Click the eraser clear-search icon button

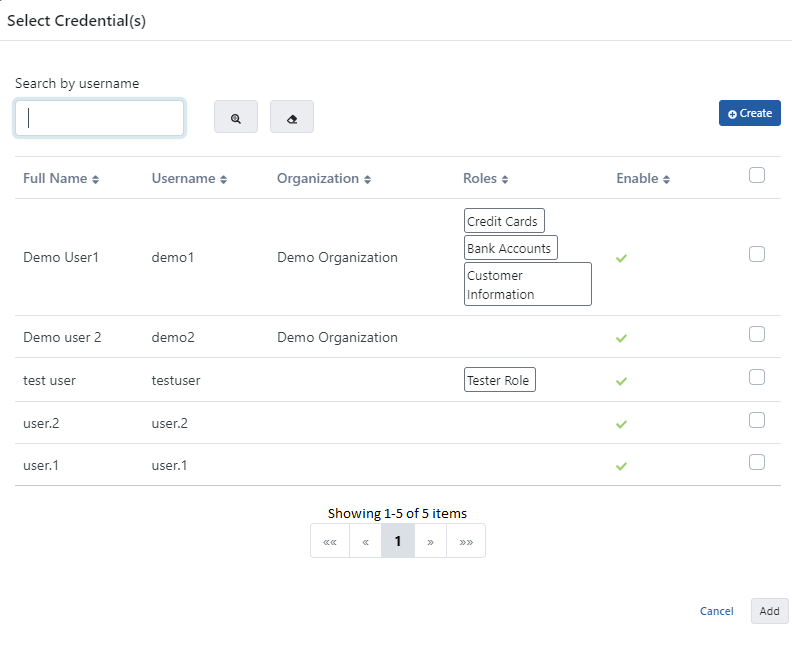(x=292, y=117)
